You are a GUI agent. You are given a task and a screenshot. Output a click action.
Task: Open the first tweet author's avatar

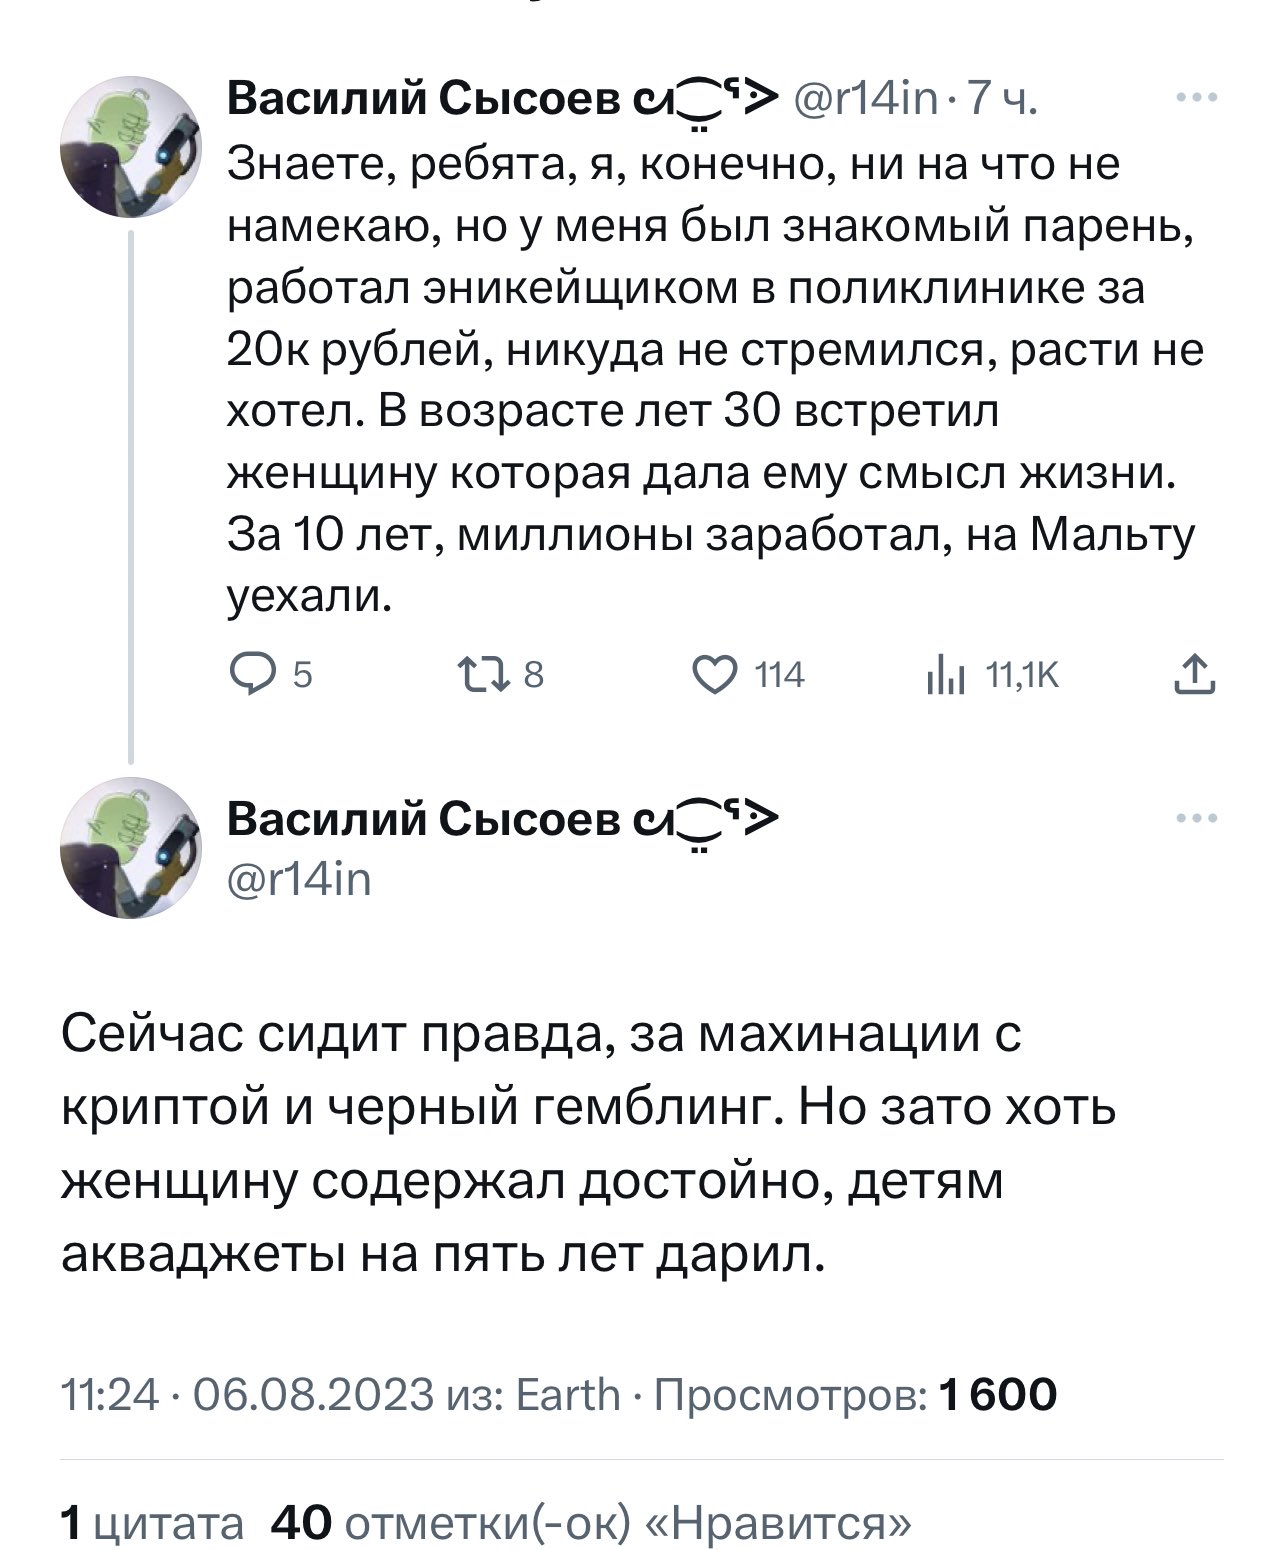(x=131, y=146)
